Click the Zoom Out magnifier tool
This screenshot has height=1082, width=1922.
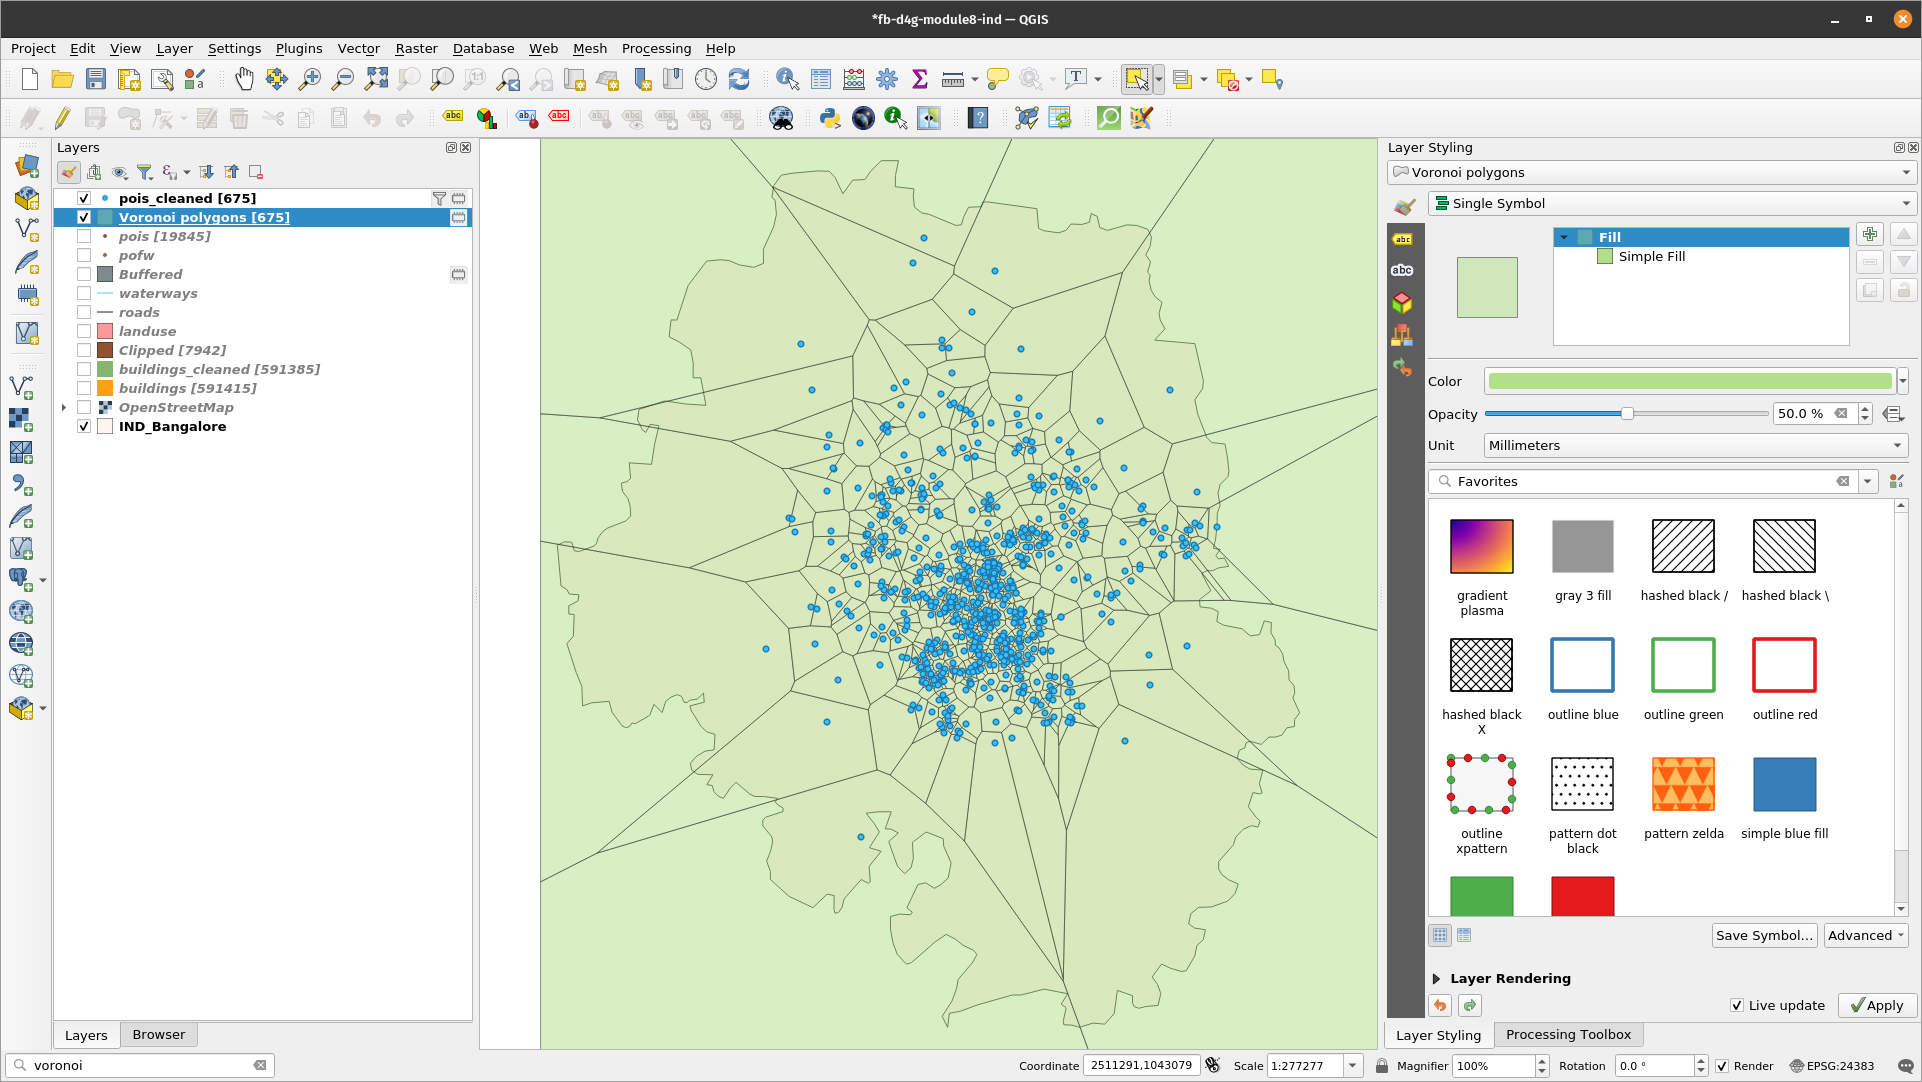click(x=343, y=80)
